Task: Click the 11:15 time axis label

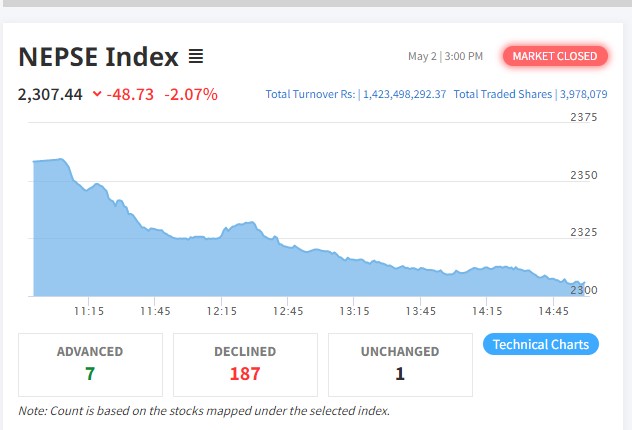Action: (89, 311)
